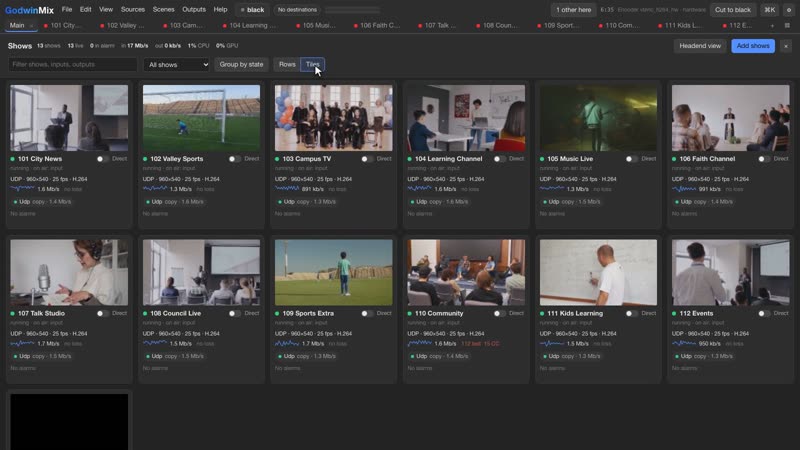Click the Add shows button
The image size is (800, 450).
pos(753,46)
